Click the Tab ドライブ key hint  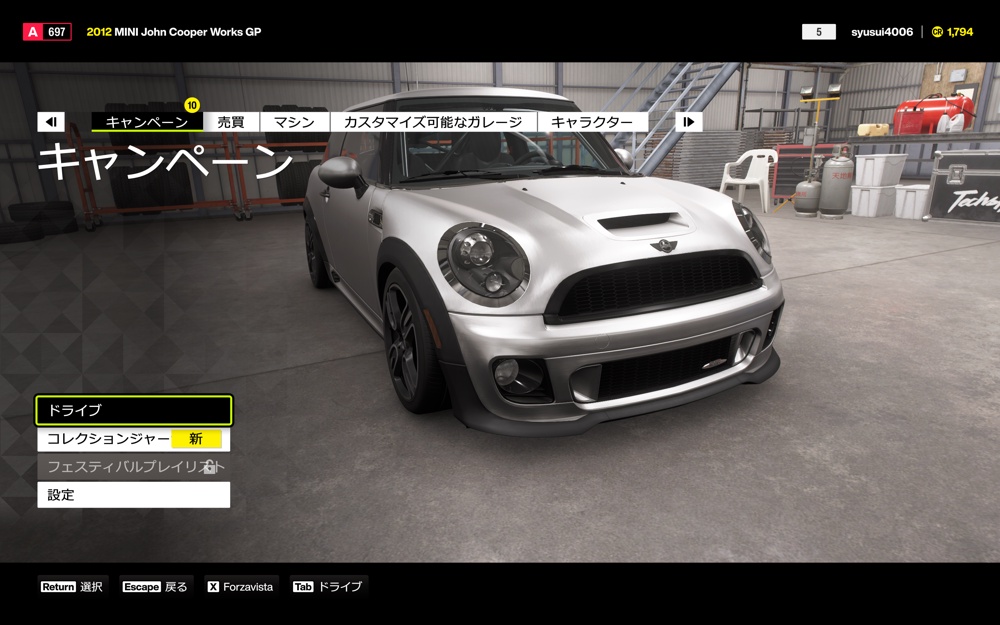(x=328, y=587)
